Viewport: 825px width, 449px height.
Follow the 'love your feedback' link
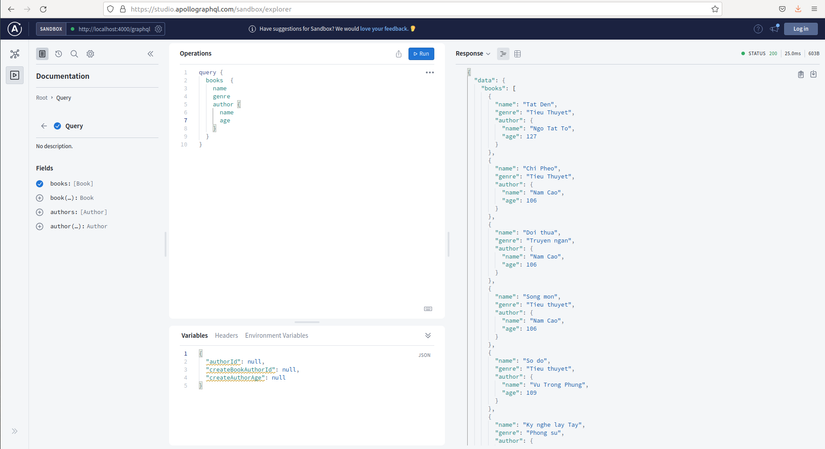tap(384, 29)
